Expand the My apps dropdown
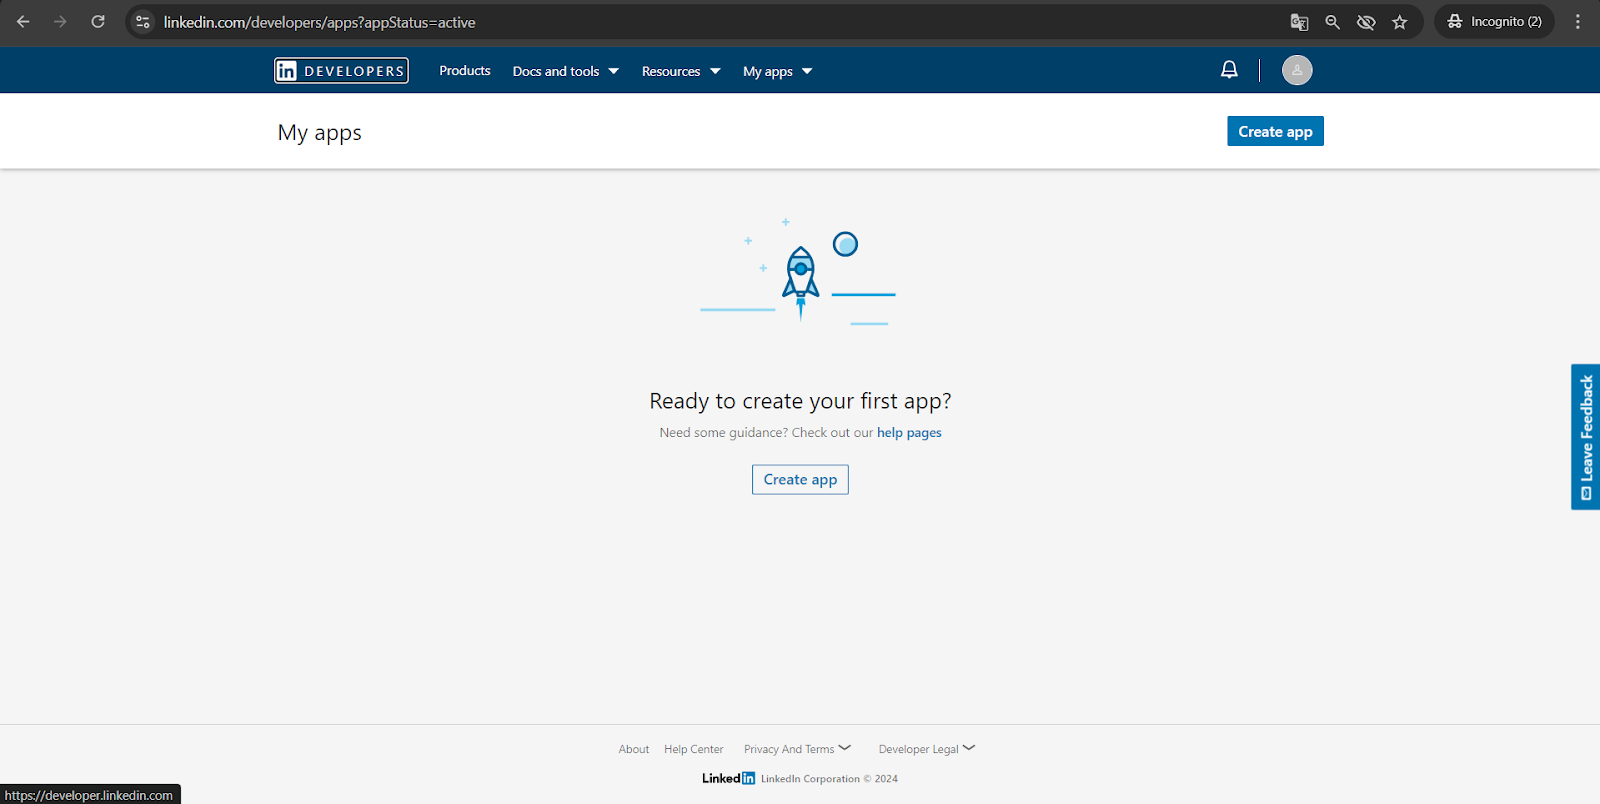Image resolution: width=1600 pixels, height=804 pixels. [x=778, y=71]
